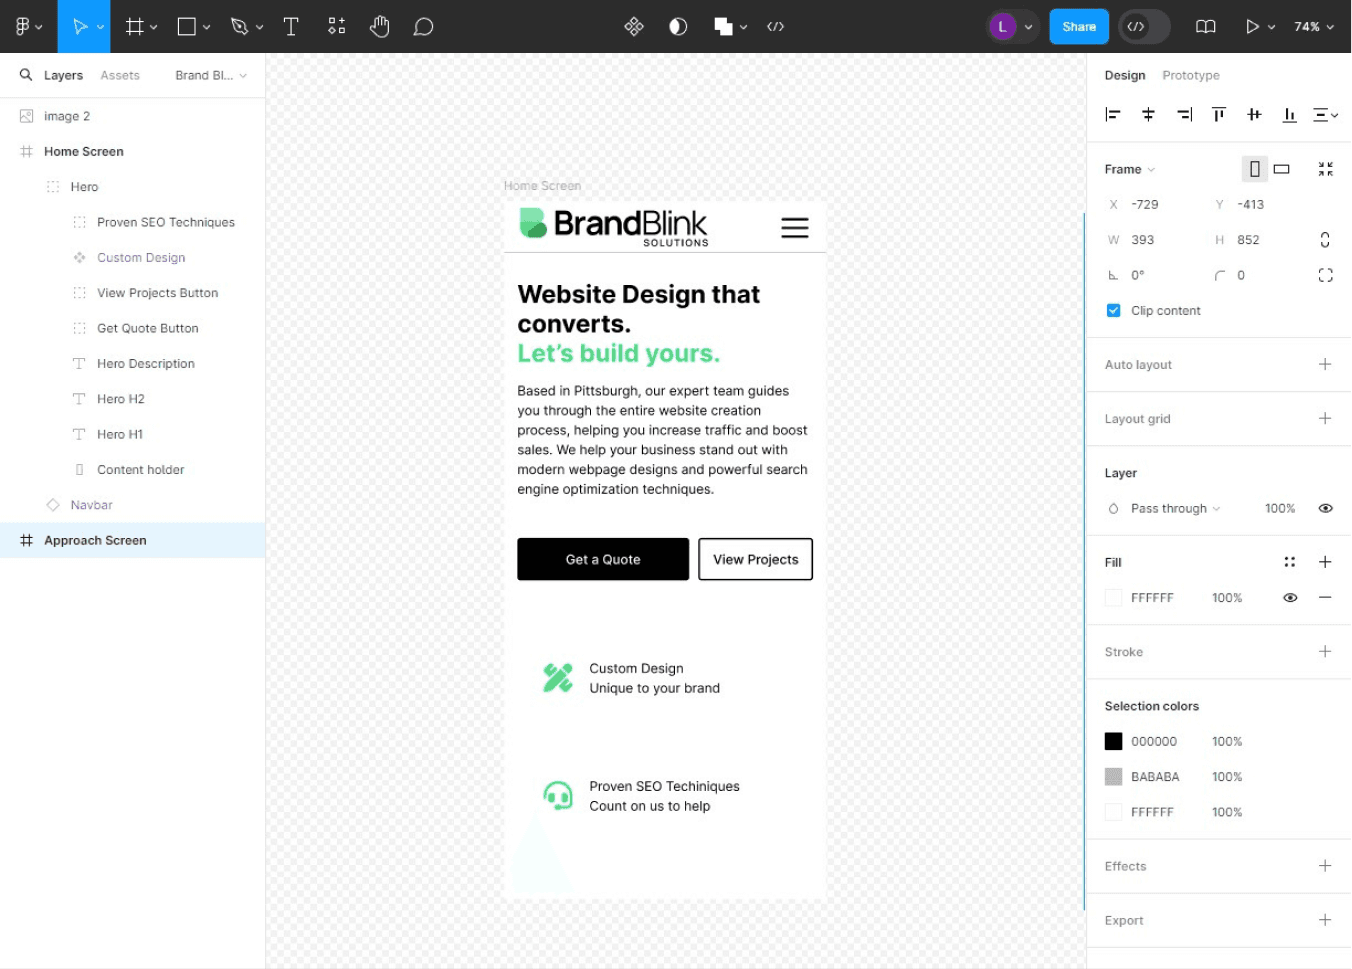
Task: Select the Frame tool
Action: [134, 27]
